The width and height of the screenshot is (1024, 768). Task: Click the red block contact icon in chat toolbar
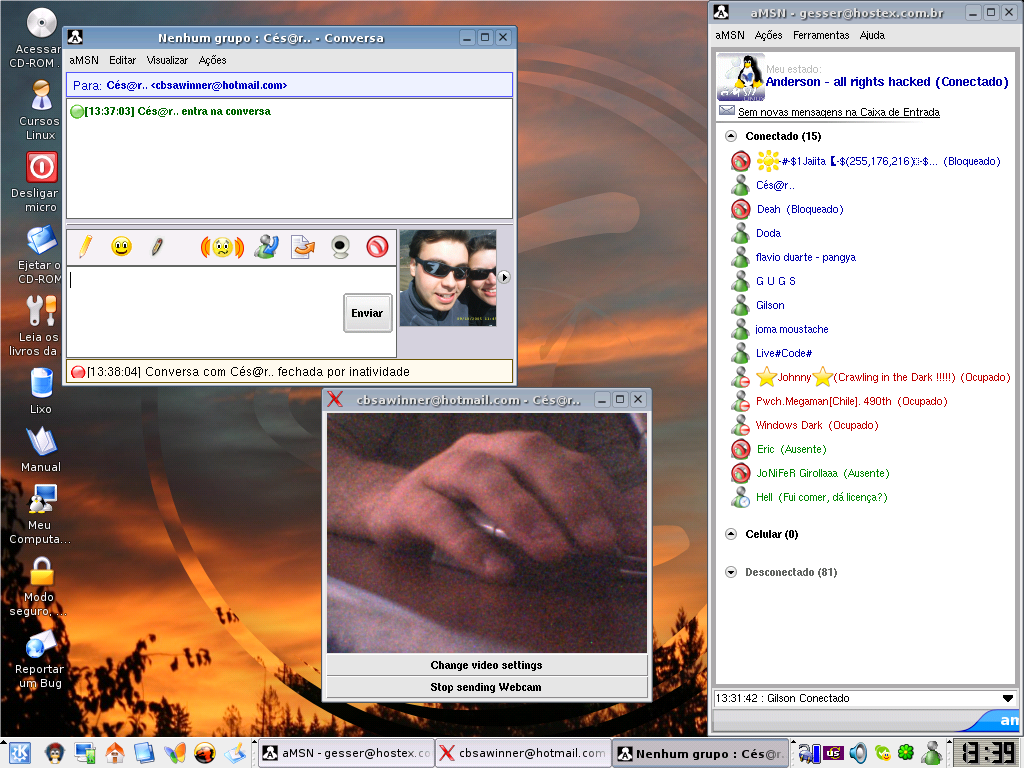(377, 247)
